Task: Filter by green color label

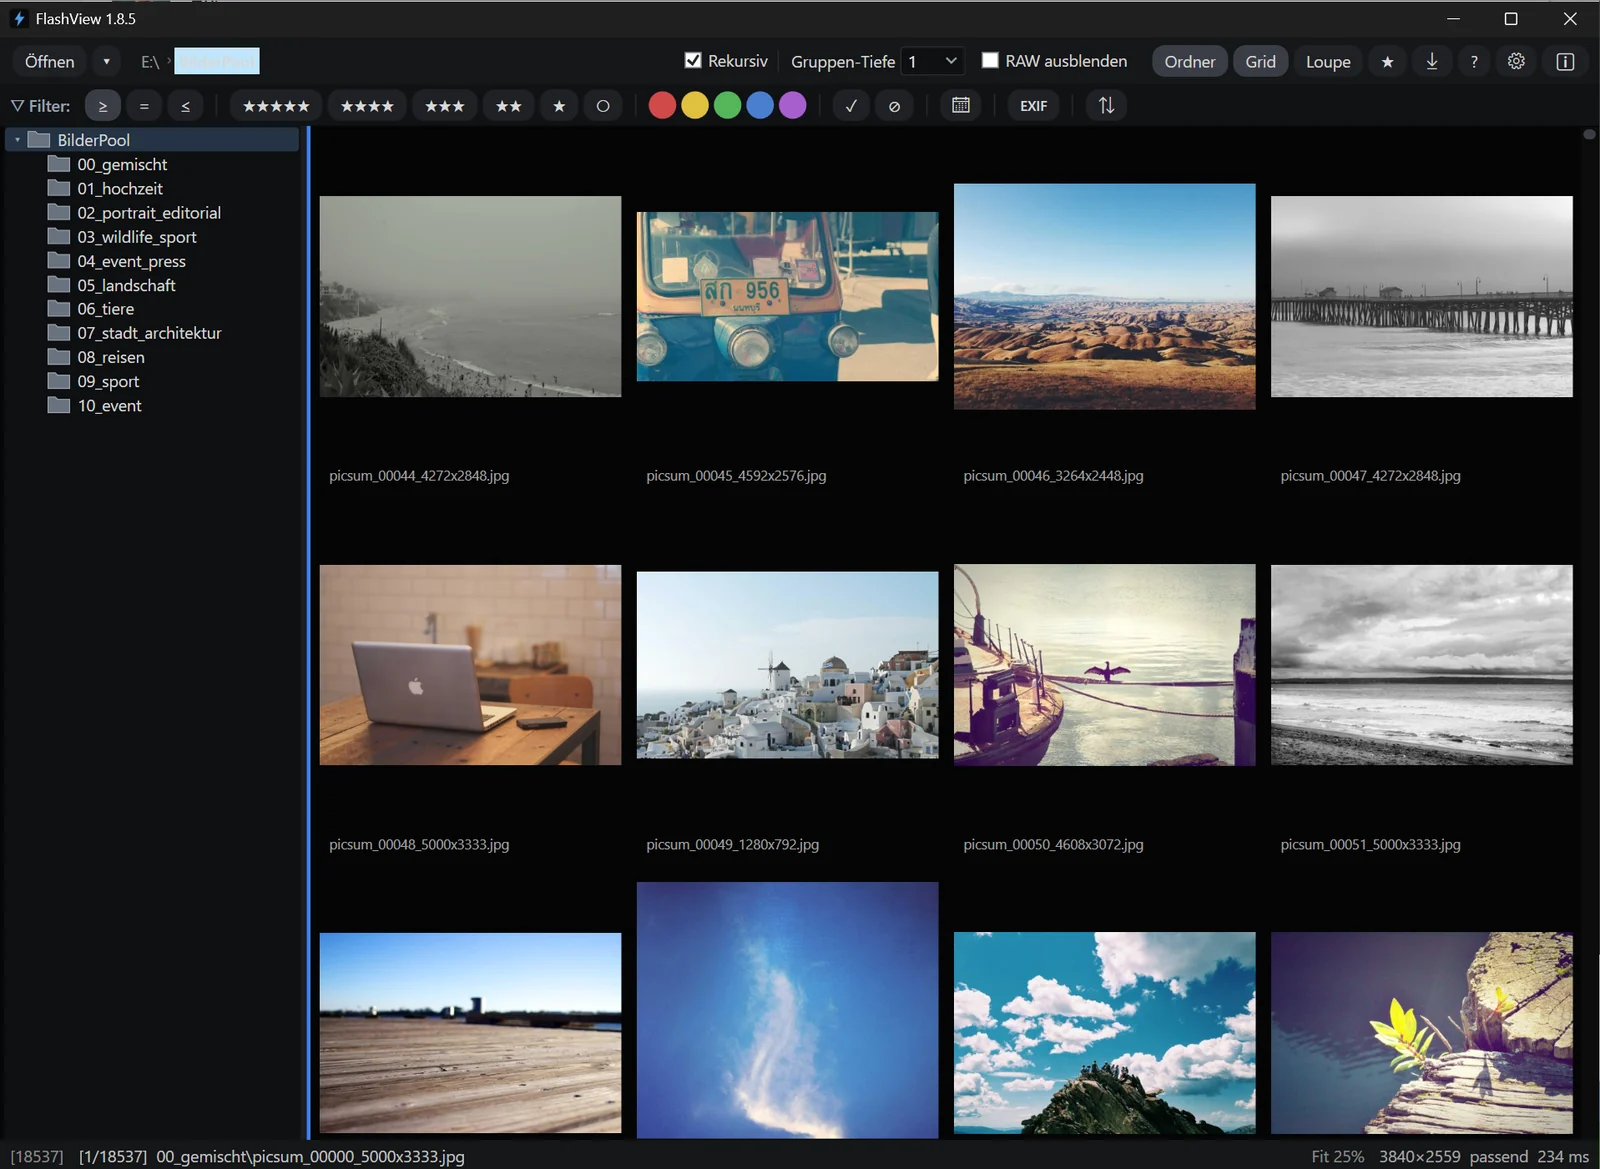Action: click(728, 105)
